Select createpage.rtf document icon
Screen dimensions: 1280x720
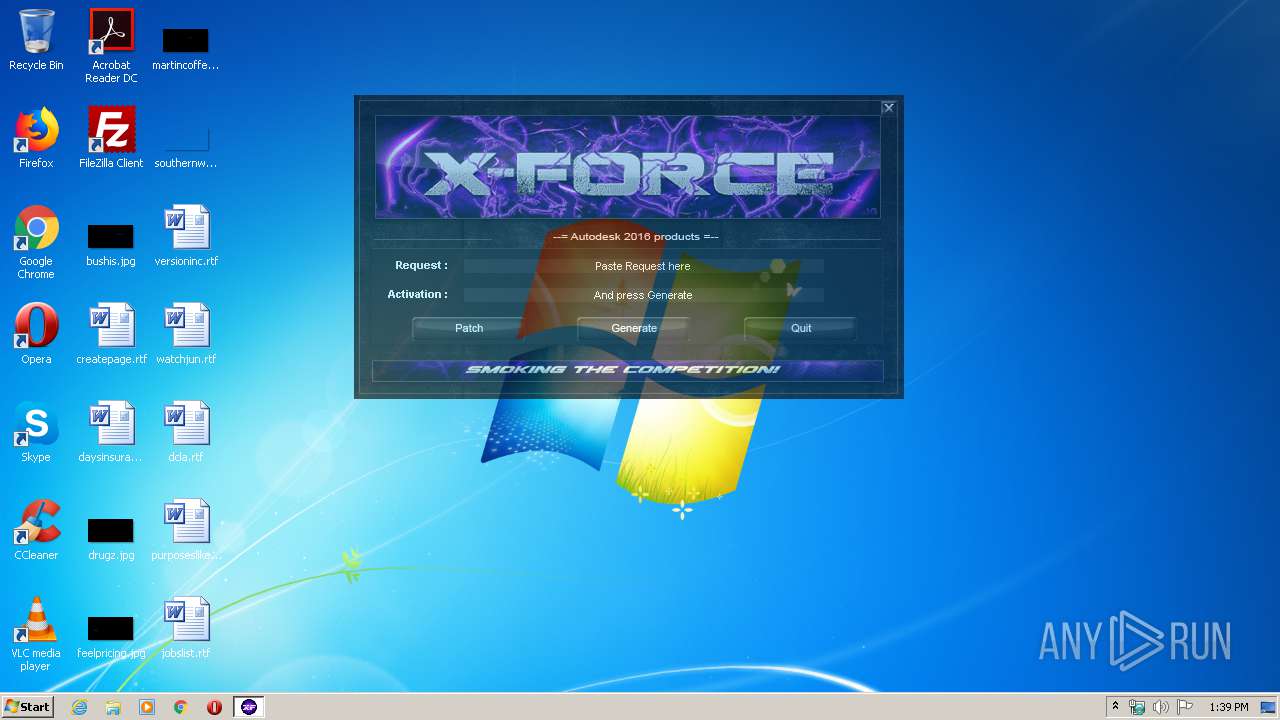(111, 334)
